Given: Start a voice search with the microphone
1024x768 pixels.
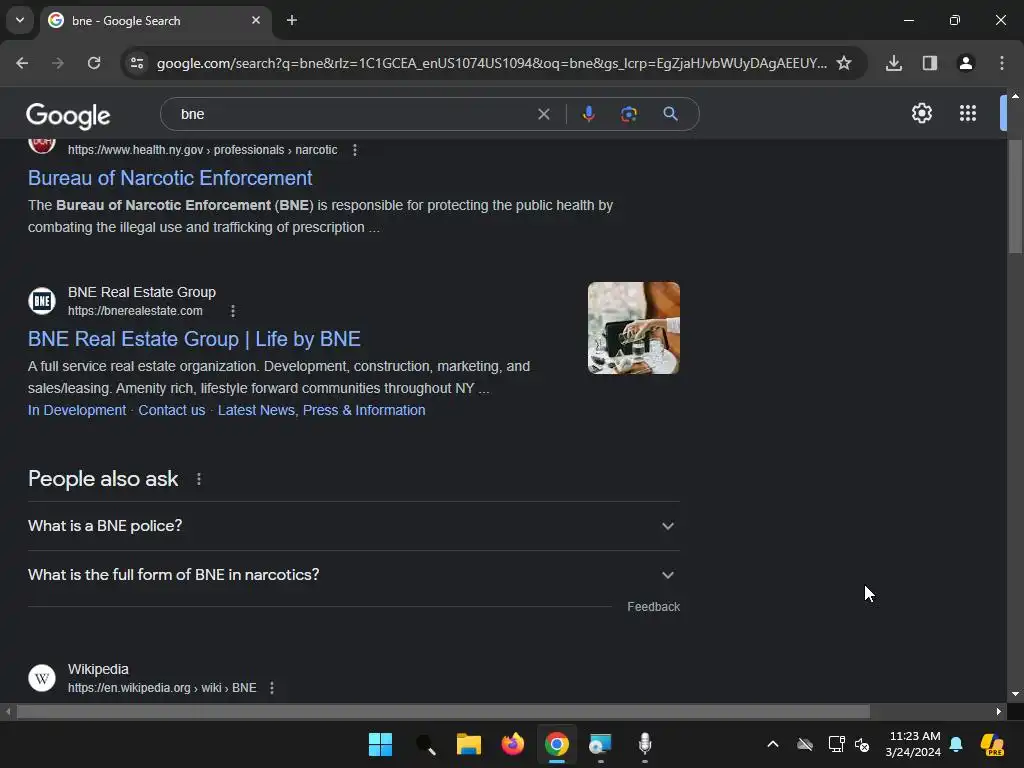Looking at the screenshot, I should 588,114.
